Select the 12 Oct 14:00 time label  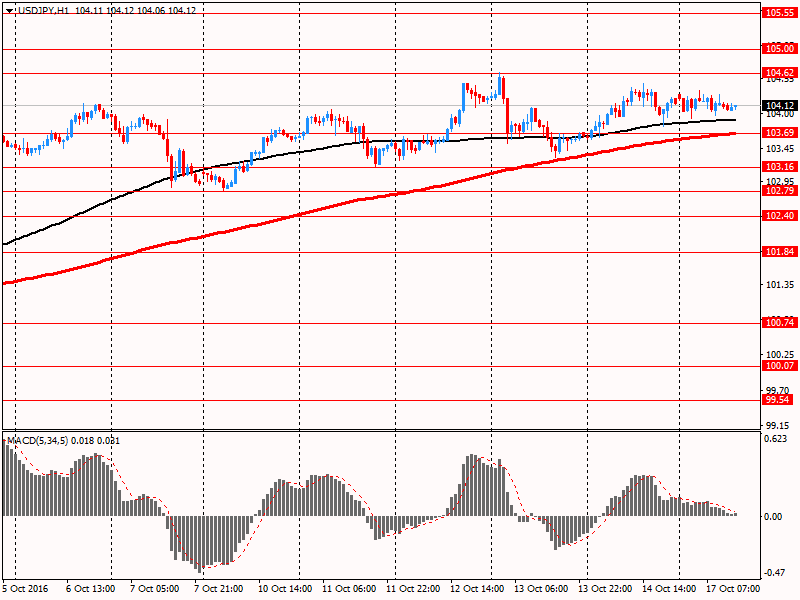pyautogui.click(x=477, y=588)
